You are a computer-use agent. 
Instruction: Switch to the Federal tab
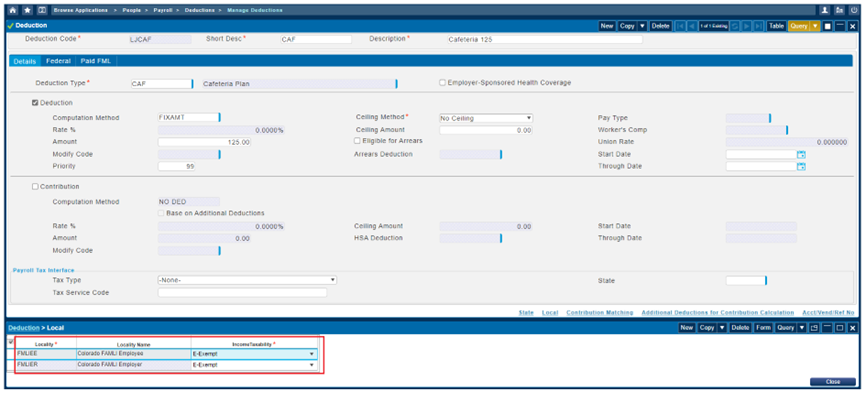point(59,61)
